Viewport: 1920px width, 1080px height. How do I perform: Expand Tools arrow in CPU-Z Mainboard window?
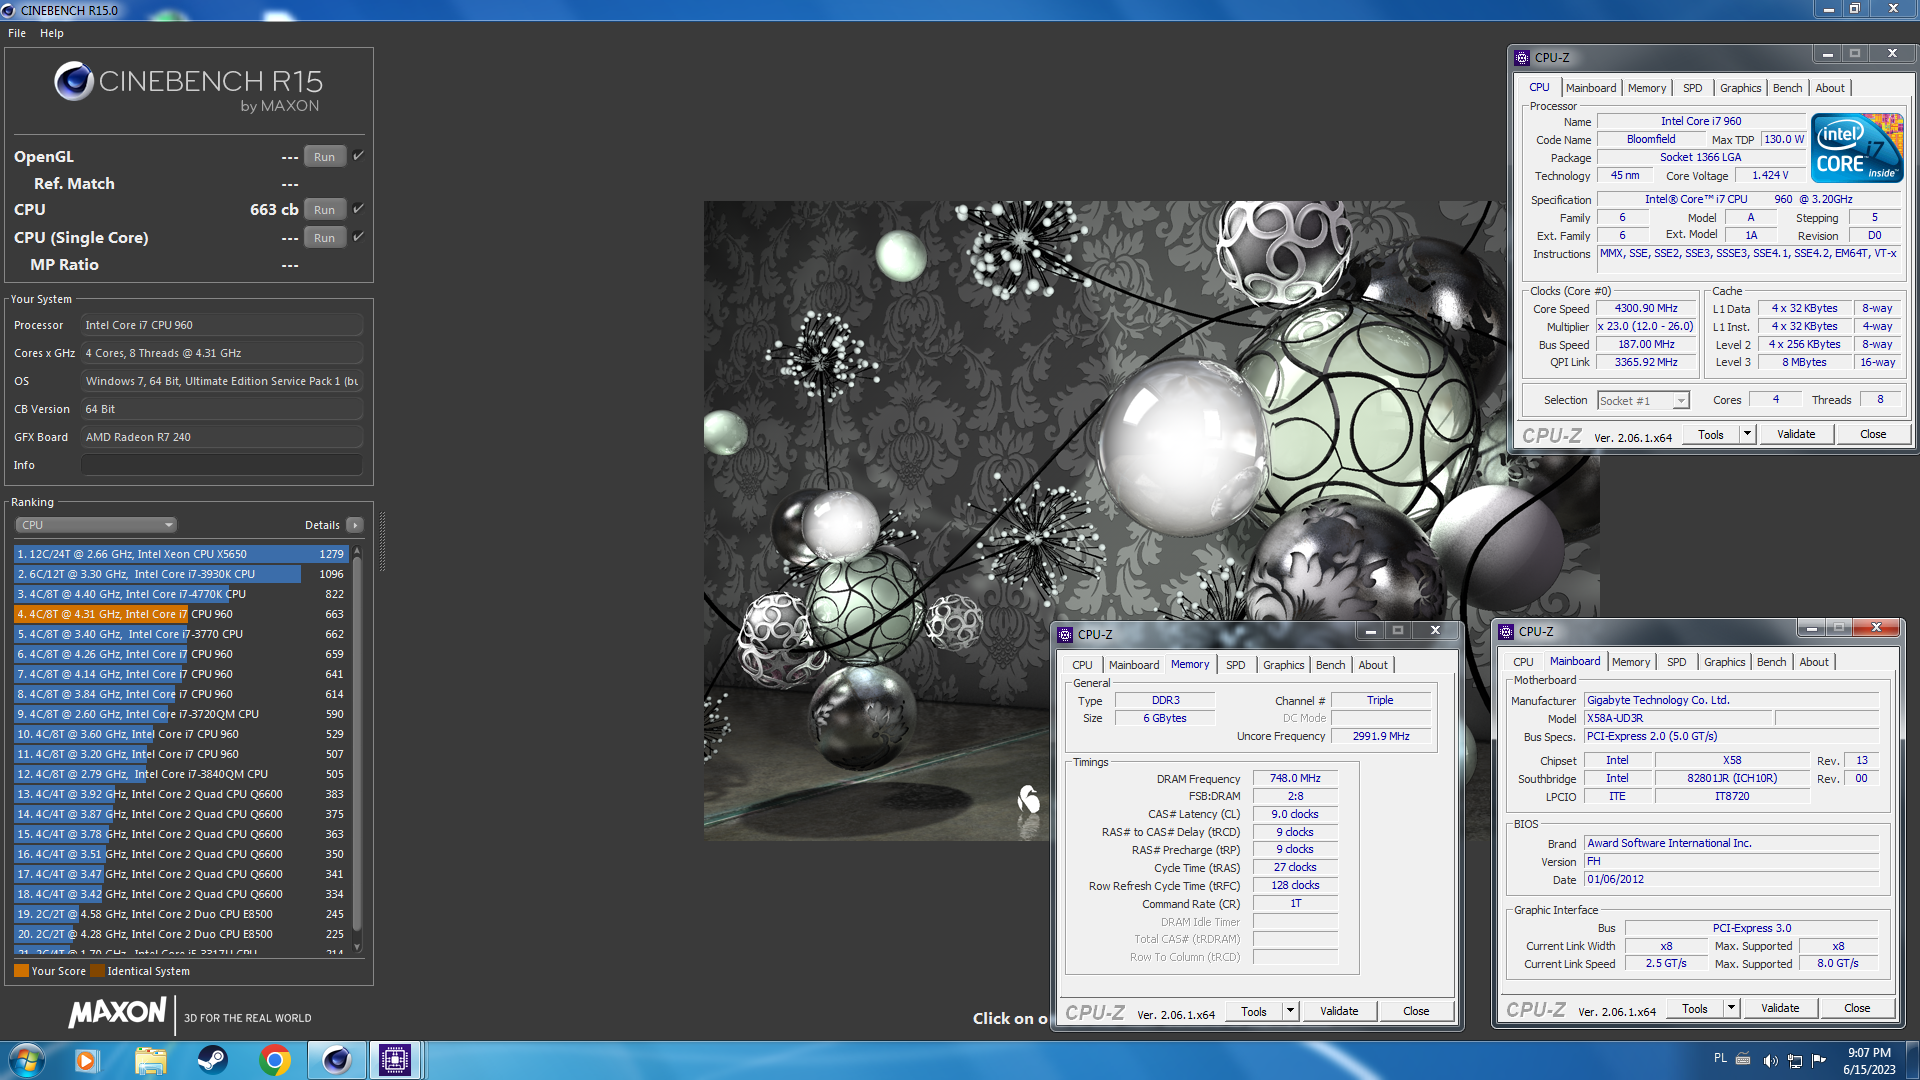(x=1731, y=1008)
